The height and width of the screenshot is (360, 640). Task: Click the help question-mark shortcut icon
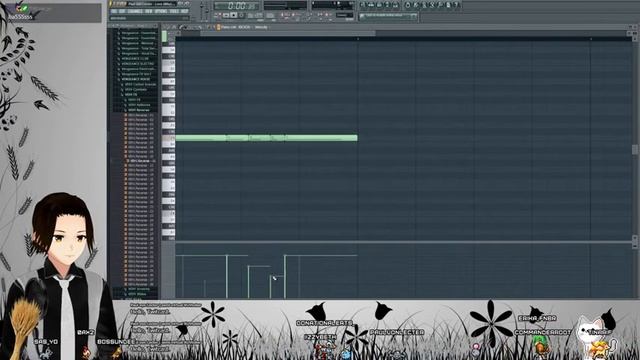coord(456,5)
